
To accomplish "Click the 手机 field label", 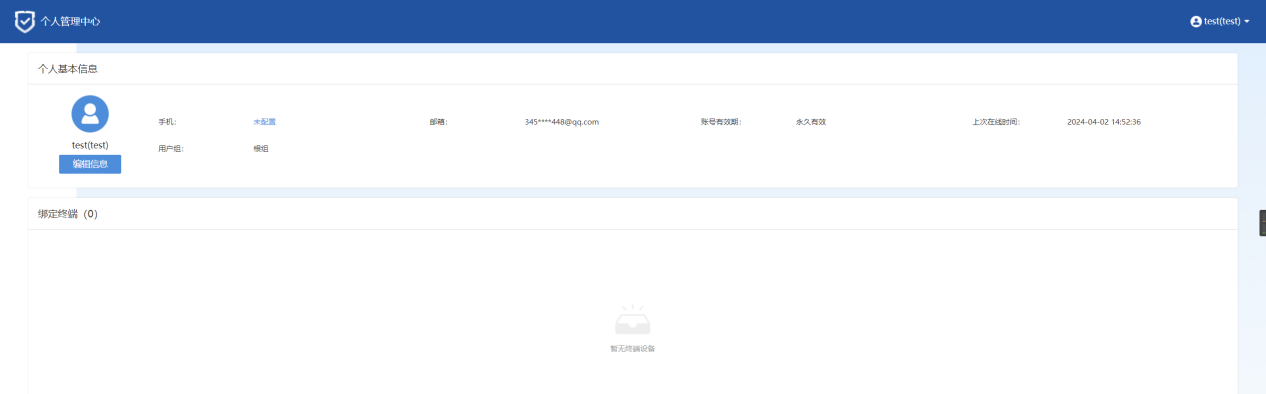I will [x=167, y=122].
